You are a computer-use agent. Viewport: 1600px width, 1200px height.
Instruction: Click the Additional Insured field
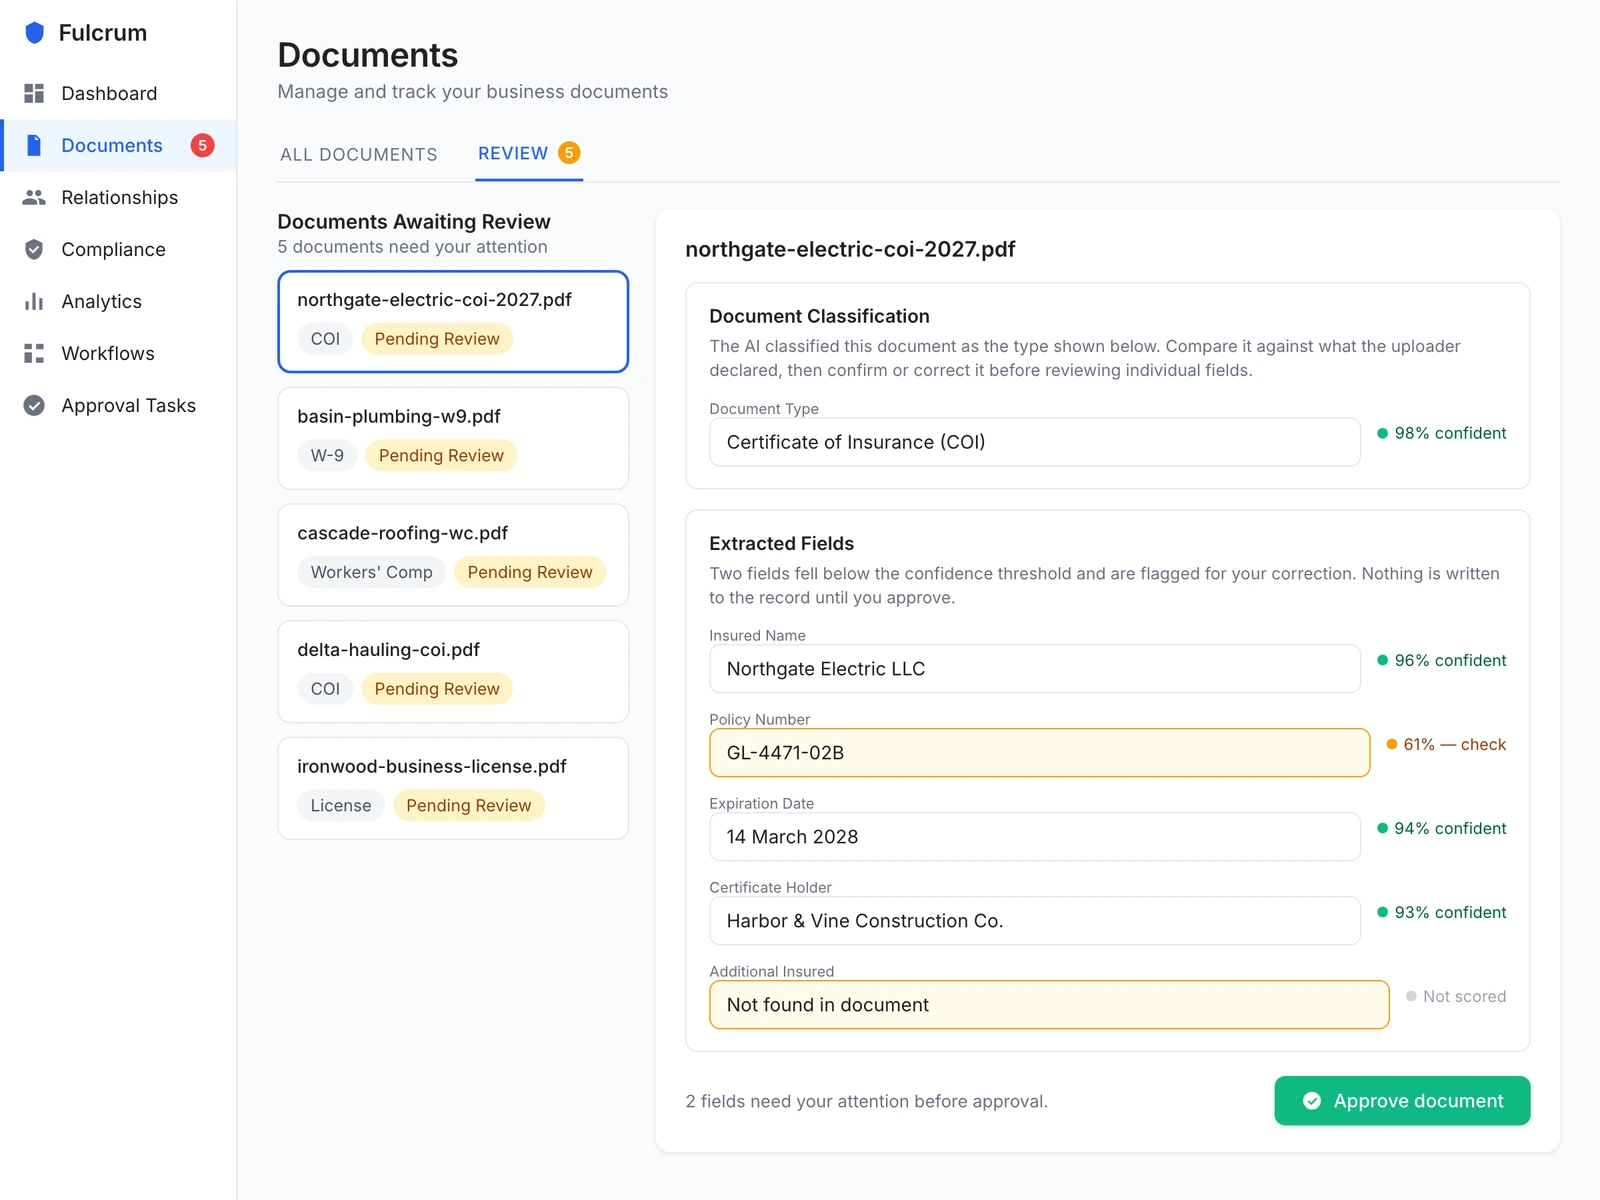pyautogui.click(x=1049, y=1005)
